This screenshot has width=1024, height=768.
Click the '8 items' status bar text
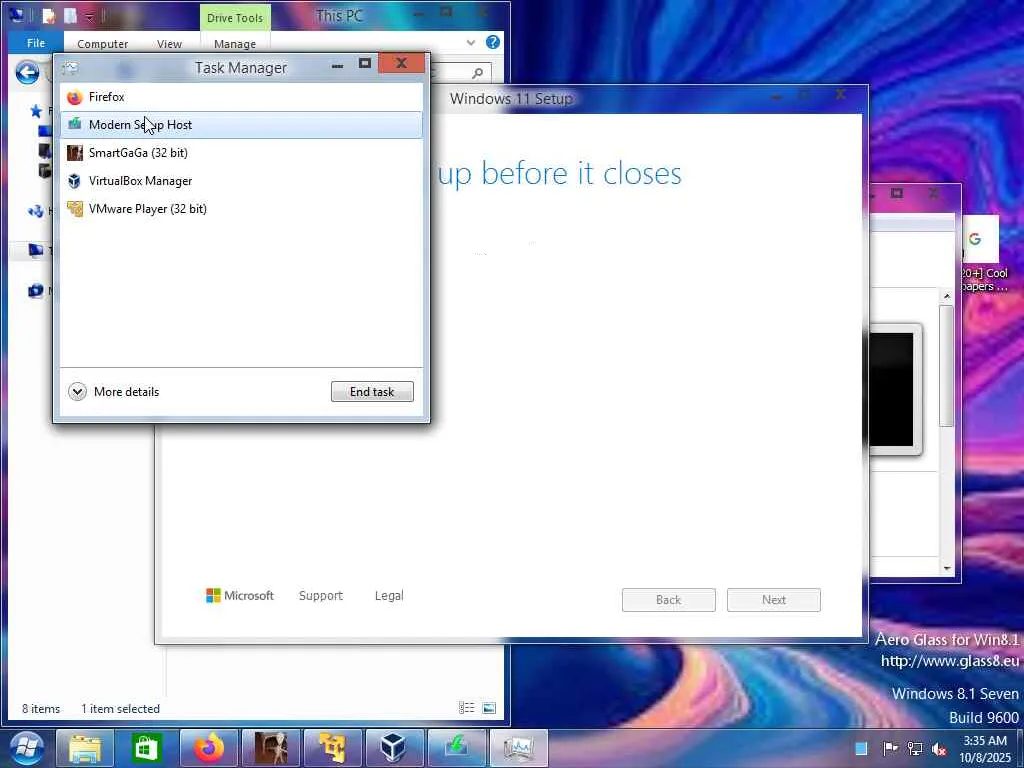point(40,709)
